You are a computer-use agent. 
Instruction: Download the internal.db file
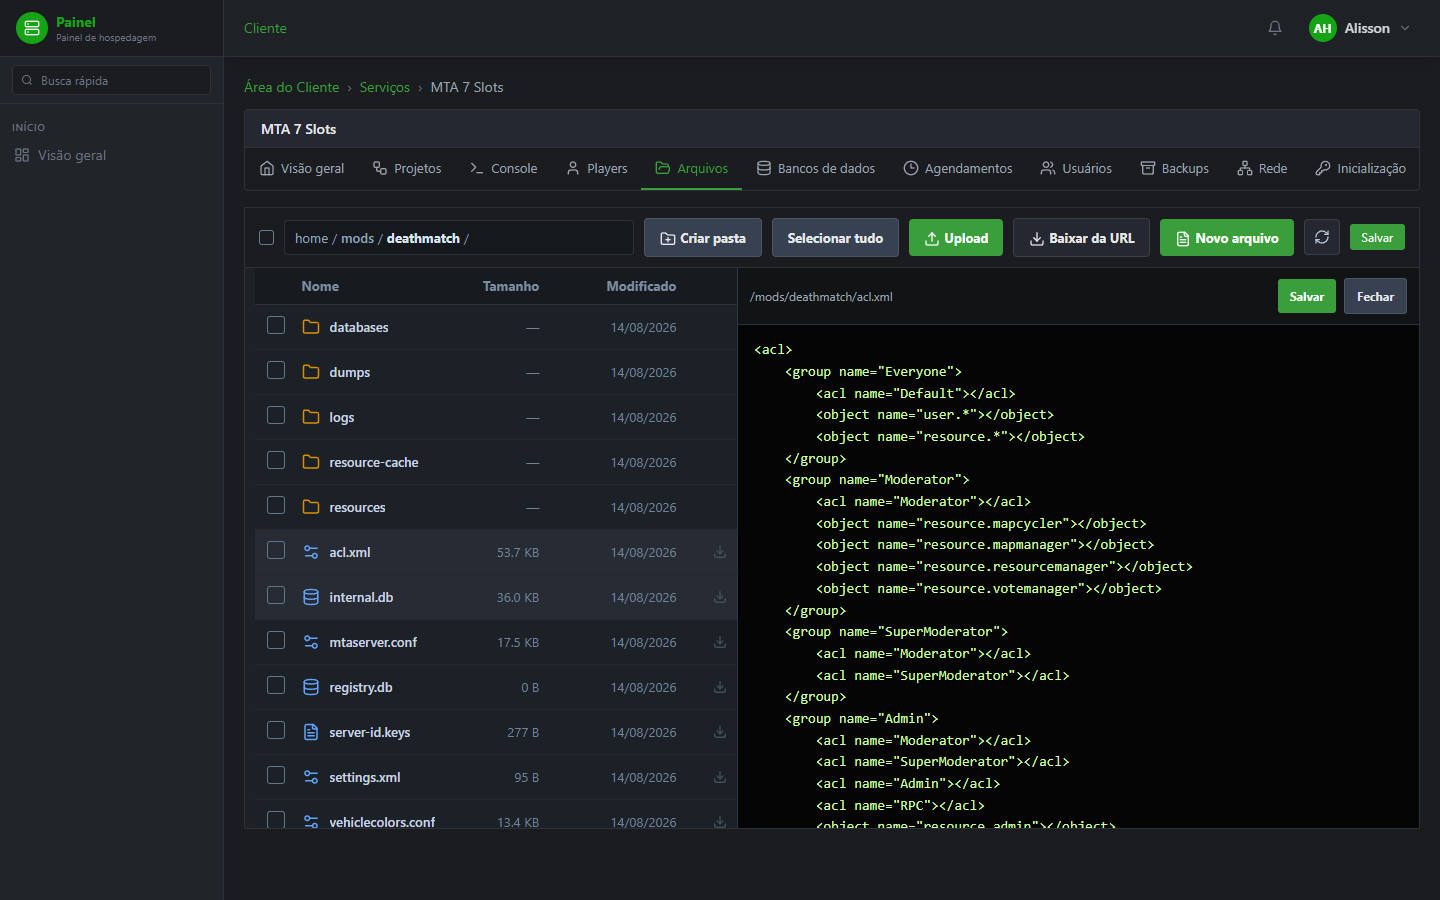point(720,597)
